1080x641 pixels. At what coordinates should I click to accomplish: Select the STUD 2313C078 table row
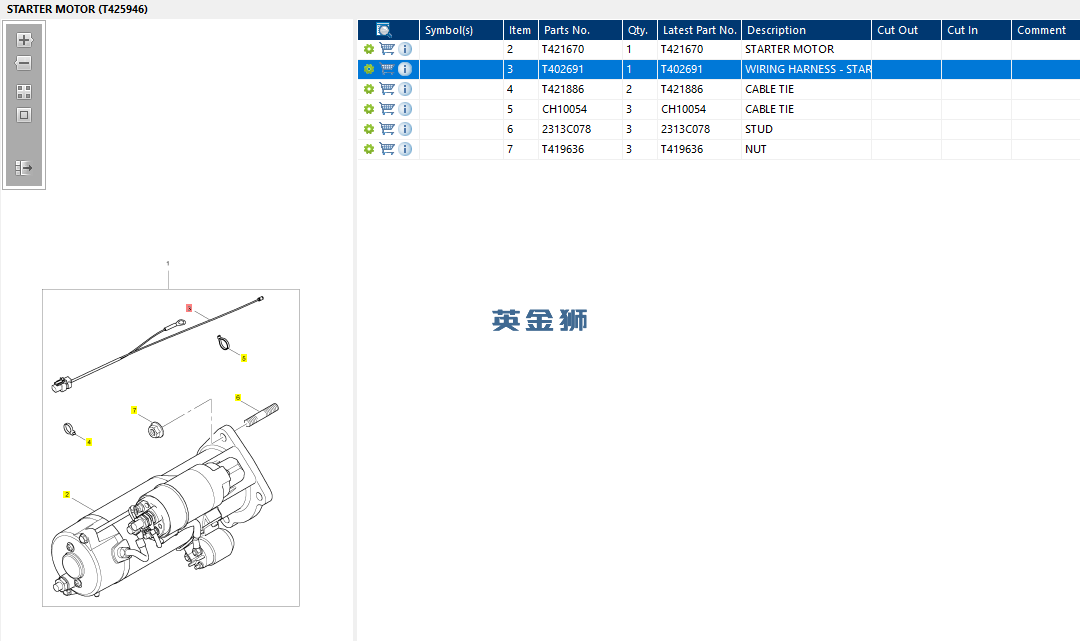(x=718, y=129)
